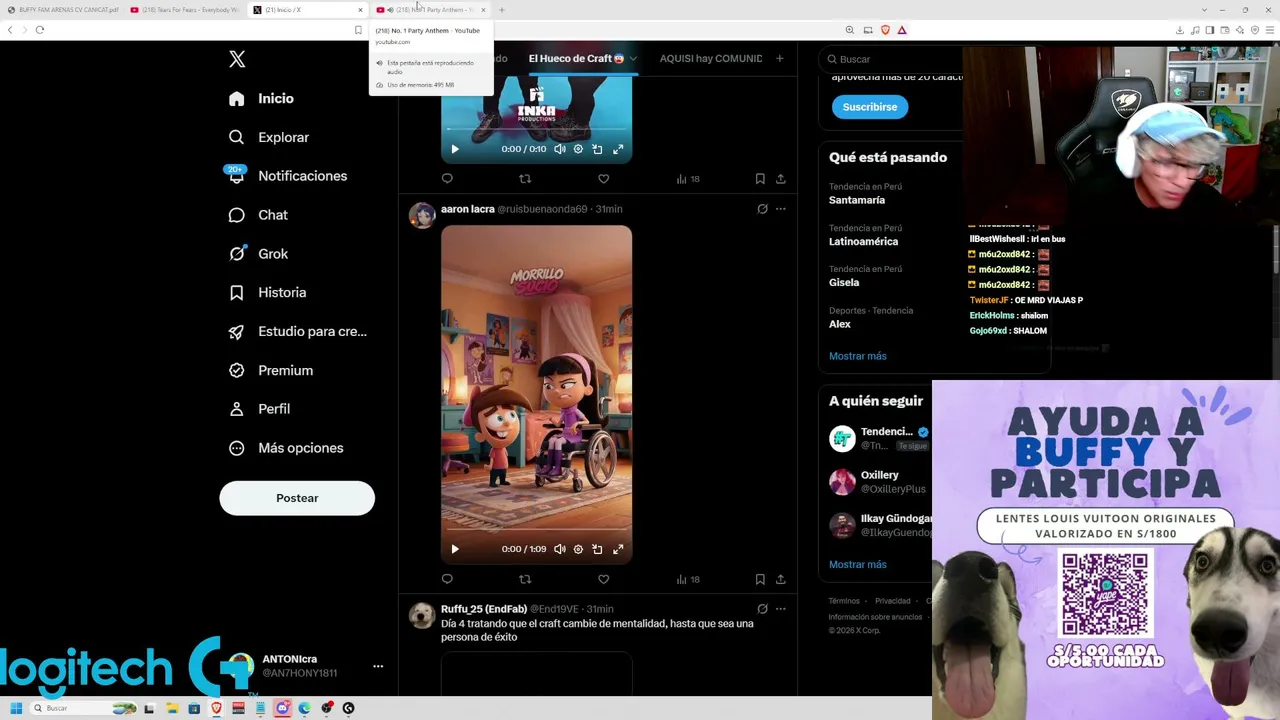This screenshot has height=720, width=1280.
Task: Click the Suscribirse button
Action: [870, 107]
